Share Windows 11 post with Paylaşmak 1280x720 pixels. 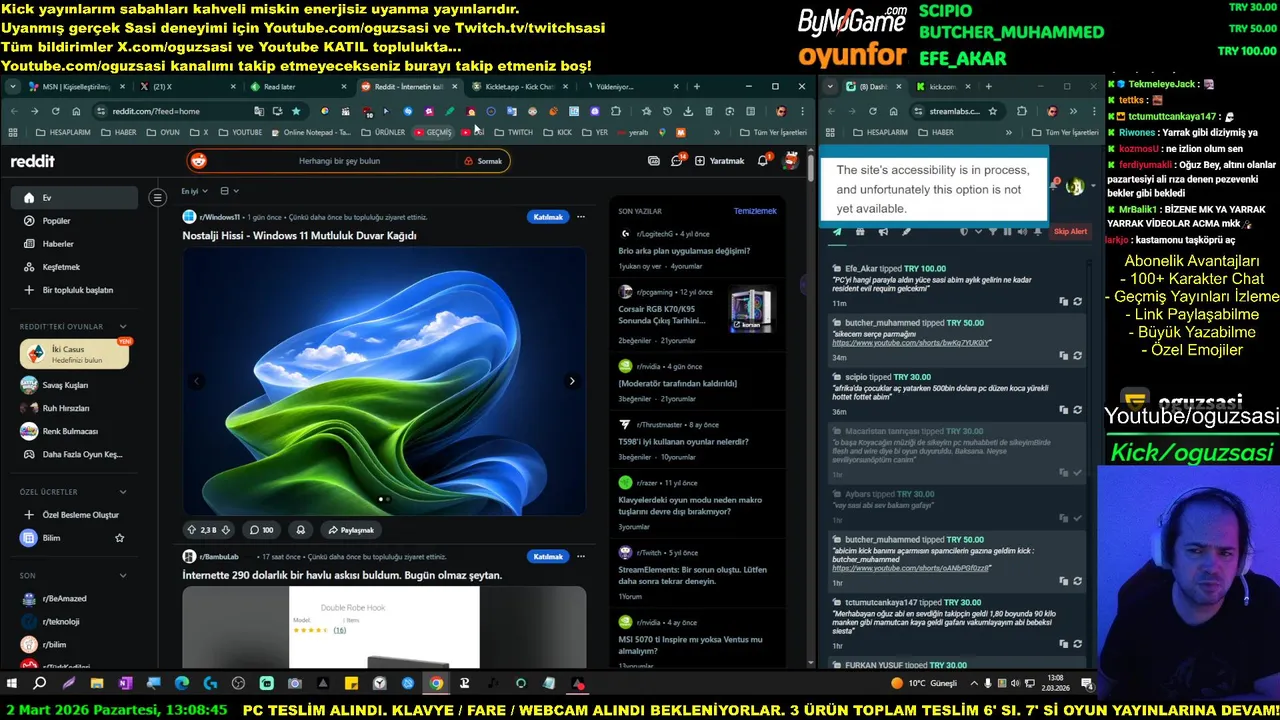(351, 530)
